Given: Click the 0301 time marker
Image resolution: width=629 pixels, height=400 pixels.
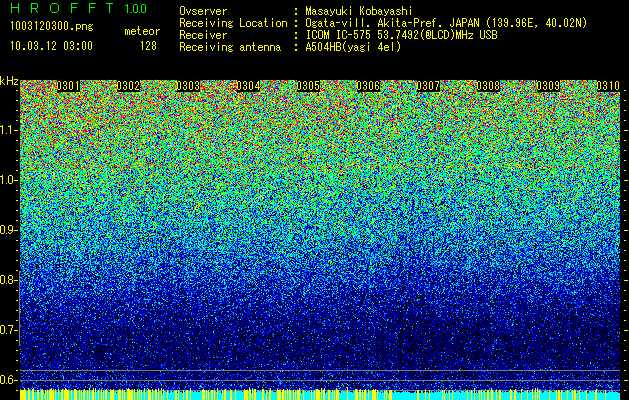Looking at the screenshot, I should point(68,86).
